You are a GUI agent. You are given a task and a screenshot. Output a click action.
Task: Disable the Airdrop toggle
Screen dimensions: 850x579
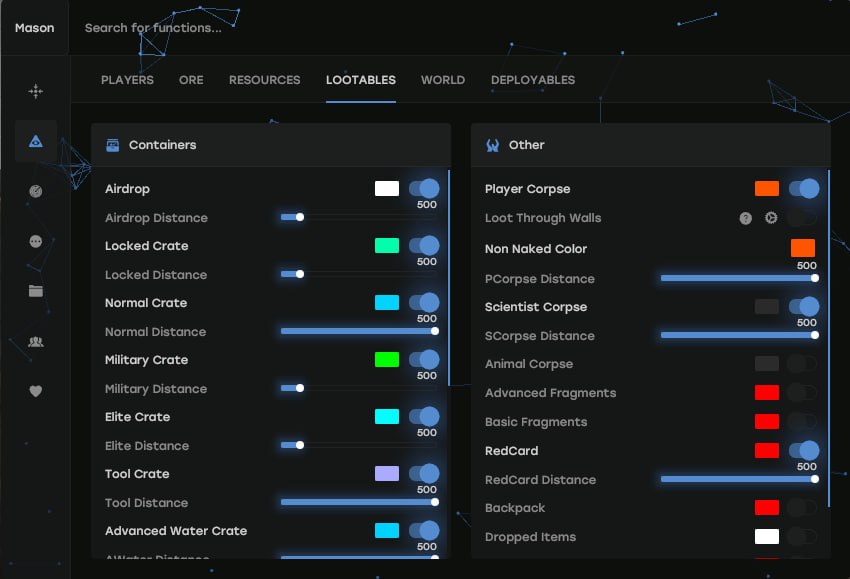pyautogui.click(x=424, y=188)
